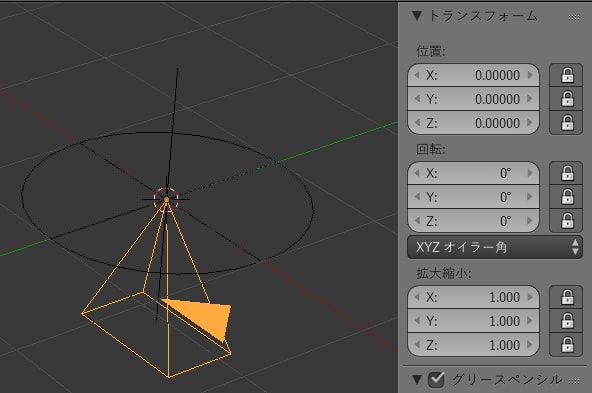Toggle lock on location Z

pos(566,123)
